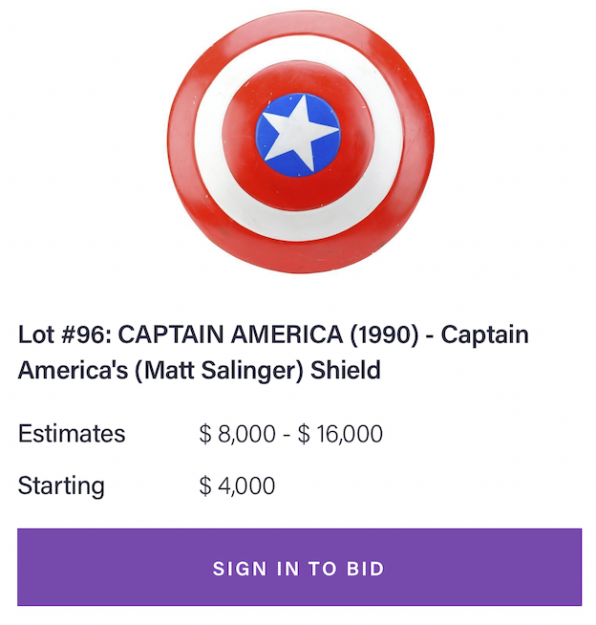Click the $ 4,000 starting price
This screenshot has height=625, width=596.
pos(237,486)
